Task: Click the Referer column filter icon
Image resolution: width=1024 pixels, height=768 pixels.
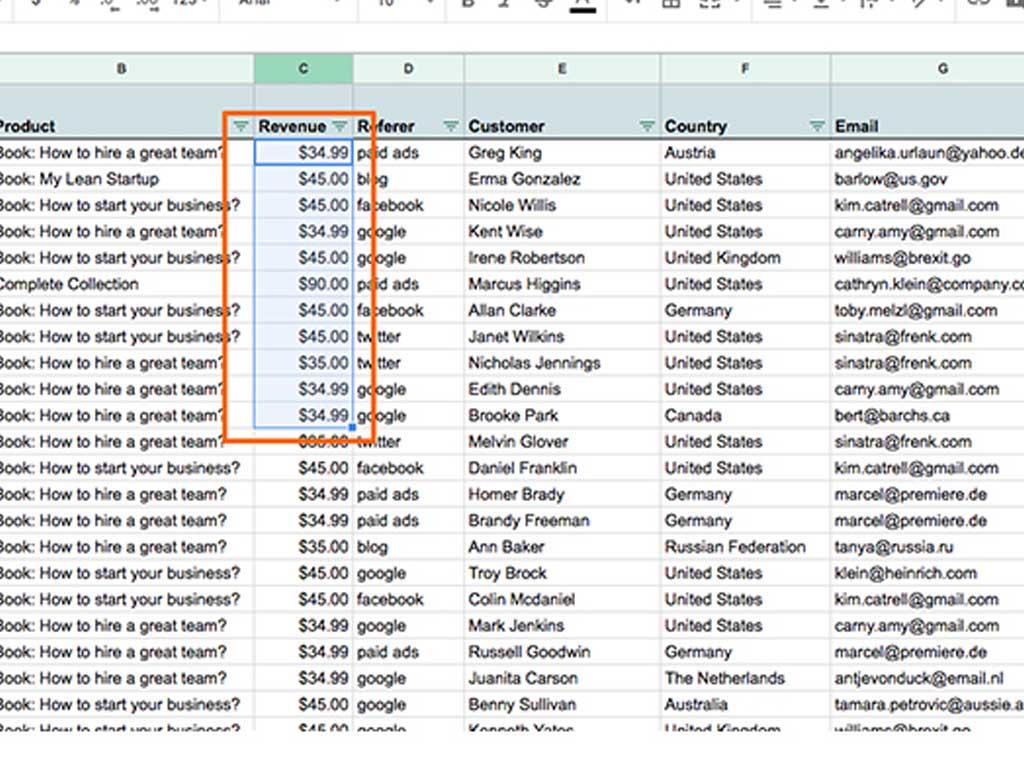Action: pos(451,126)
